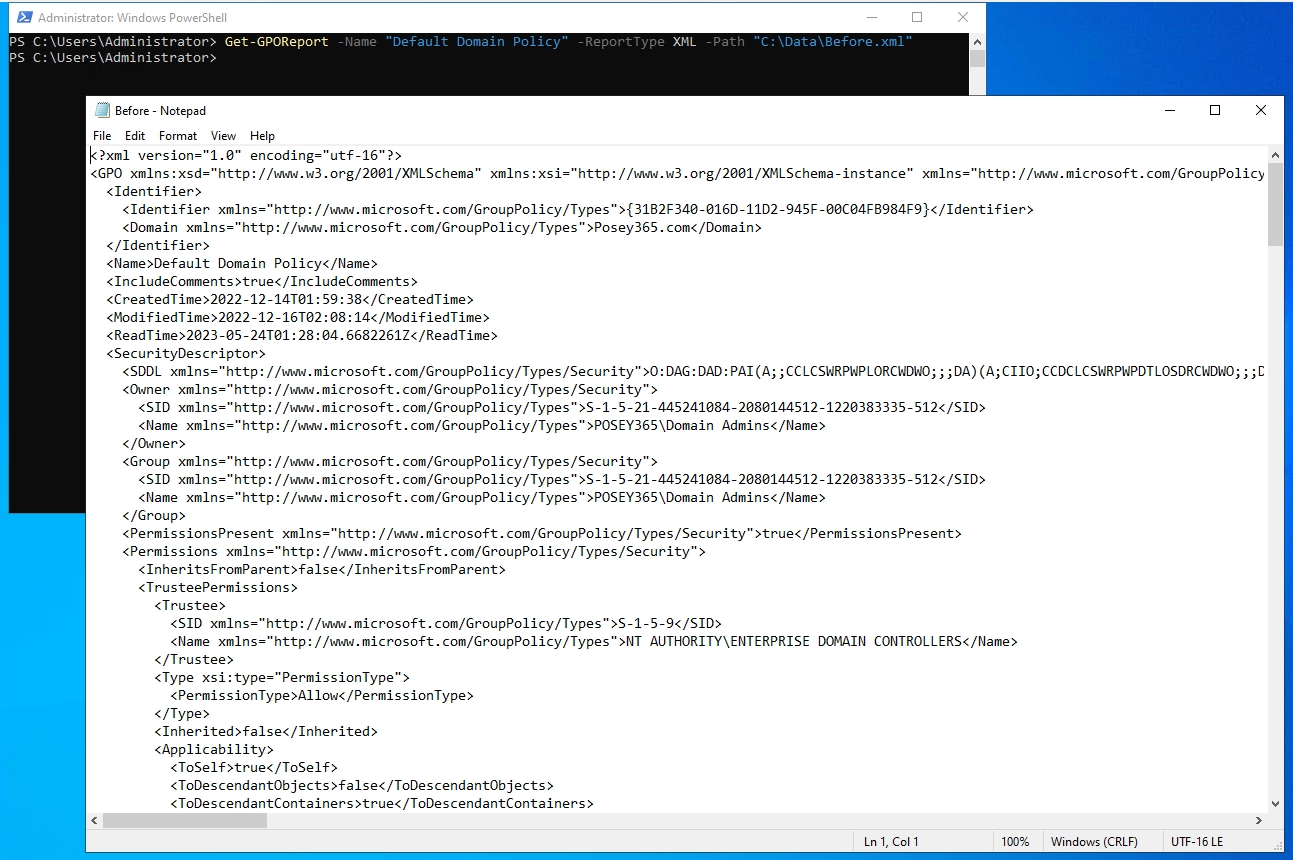Open the File menu
The image size is (1293, 860).
tap(101, 135)
